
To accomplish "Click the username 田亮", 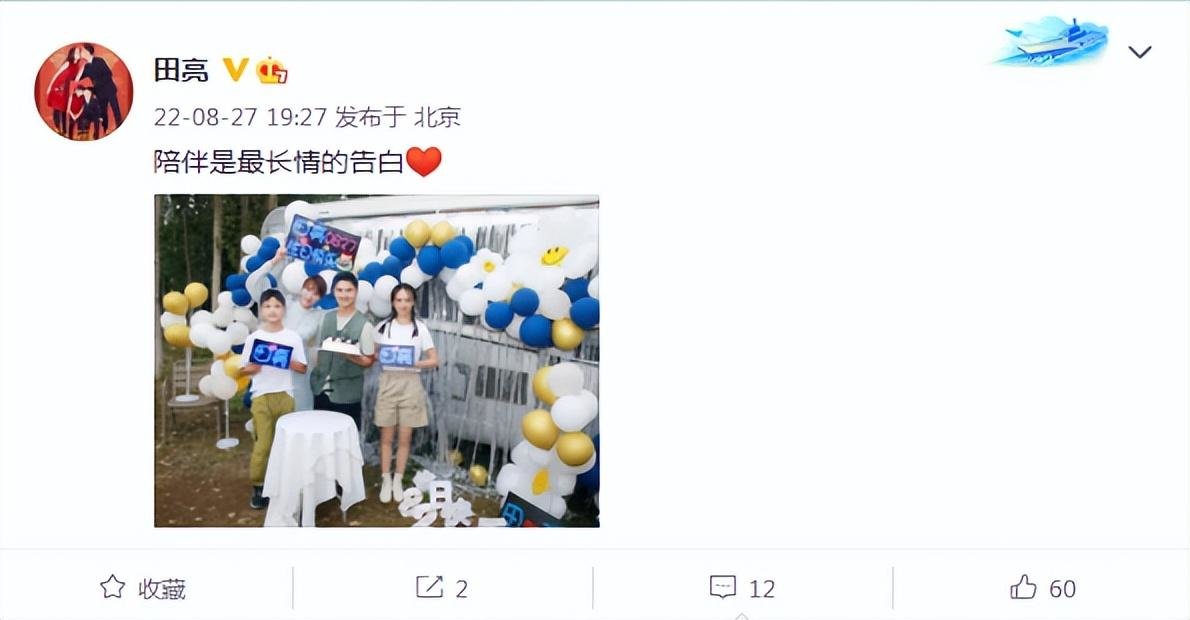I will coord(181,71).
